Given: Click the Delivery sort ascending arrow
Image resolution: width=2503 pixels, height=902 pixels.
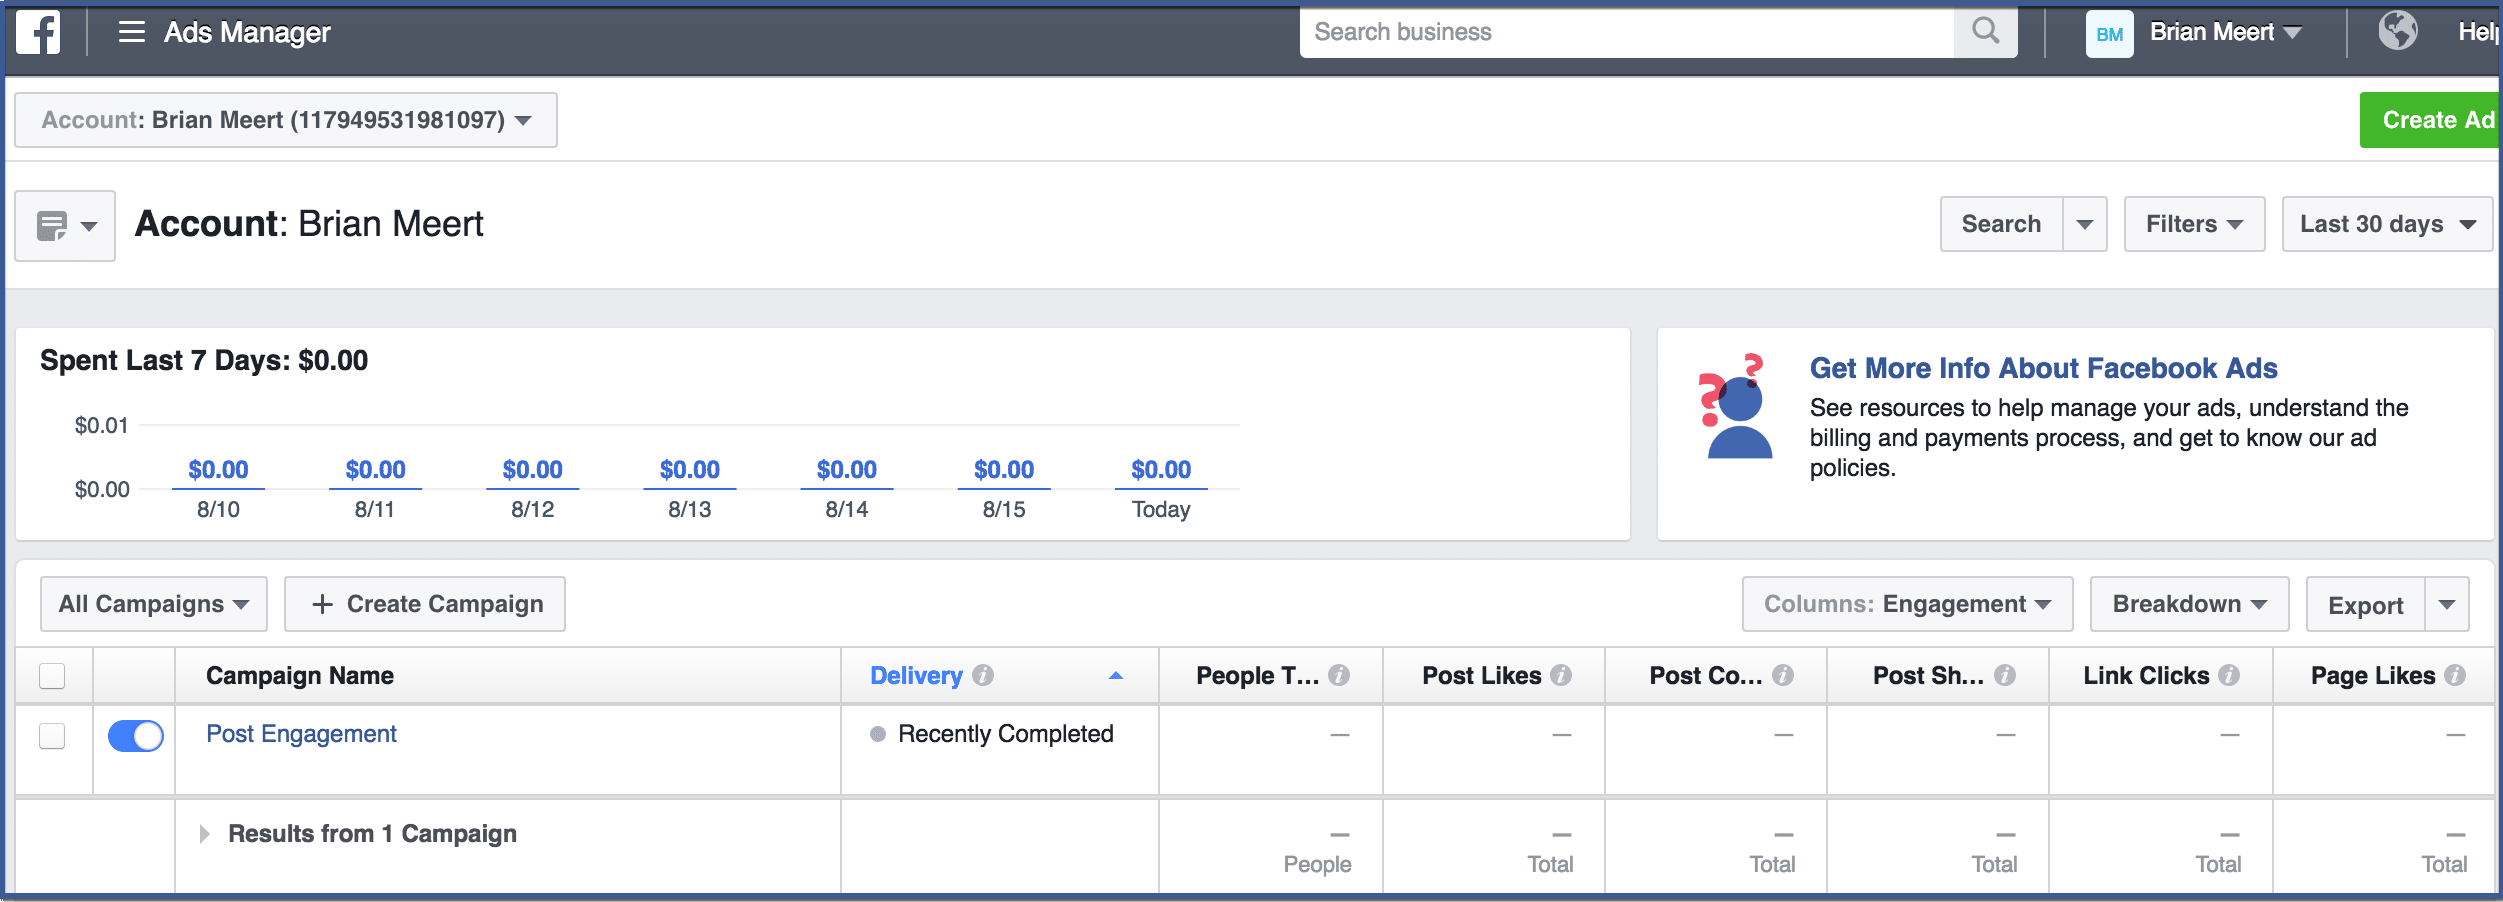Looking at the screenshot, I should click(1116, 676).
